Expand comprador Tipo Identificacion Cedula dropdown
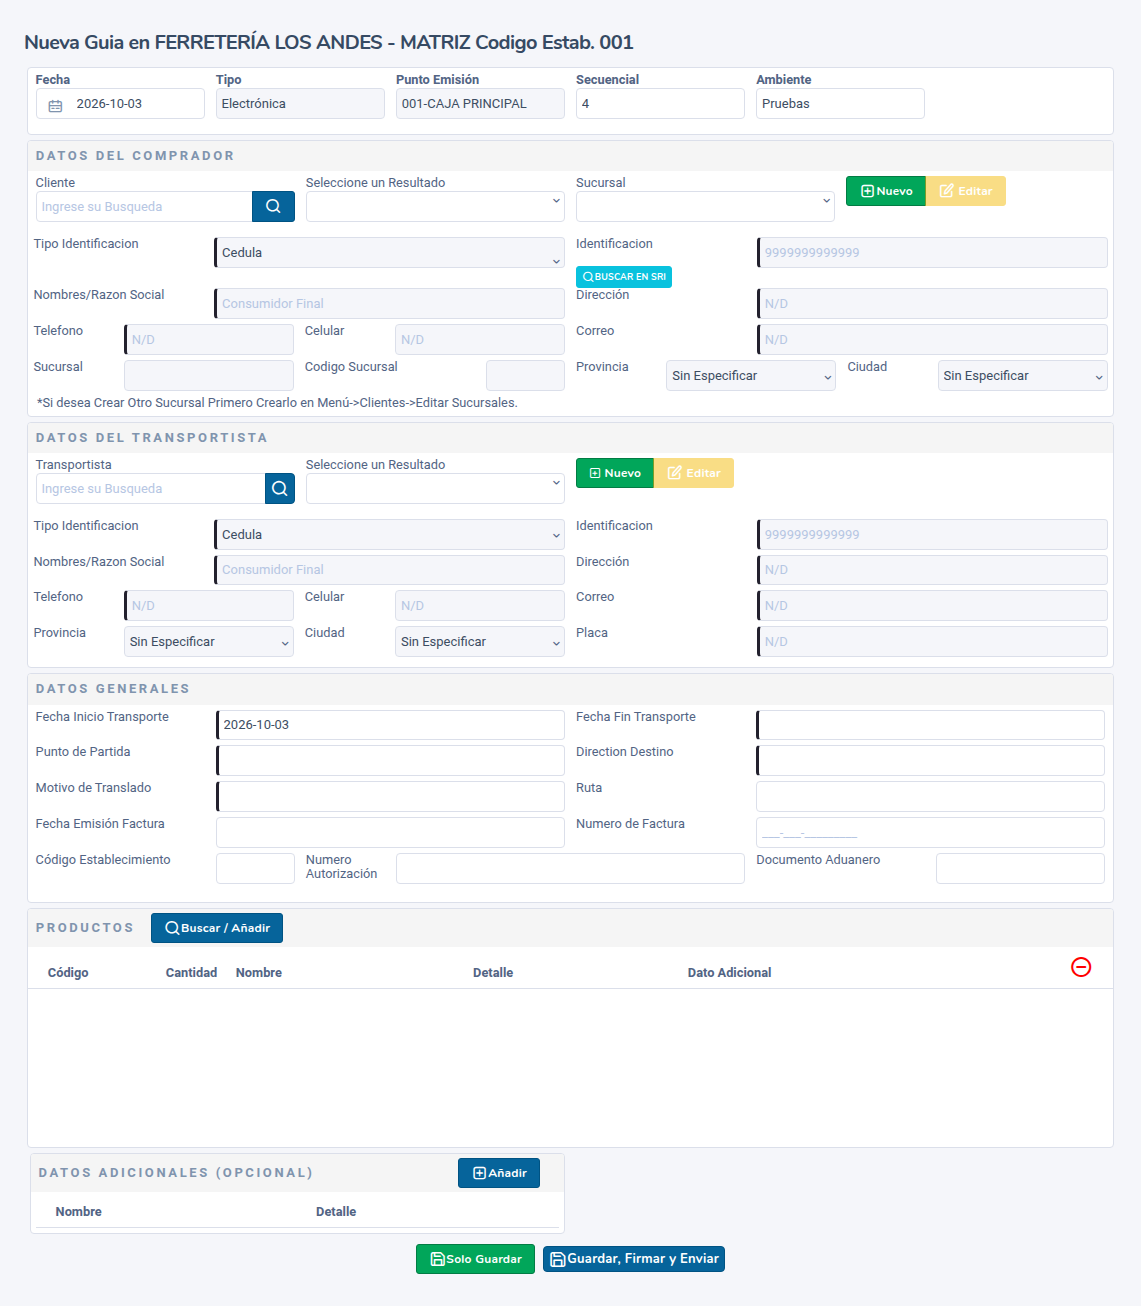The width and height of the screenshot is (1141, 1306). pyautogui.click(x=390, y=253)
